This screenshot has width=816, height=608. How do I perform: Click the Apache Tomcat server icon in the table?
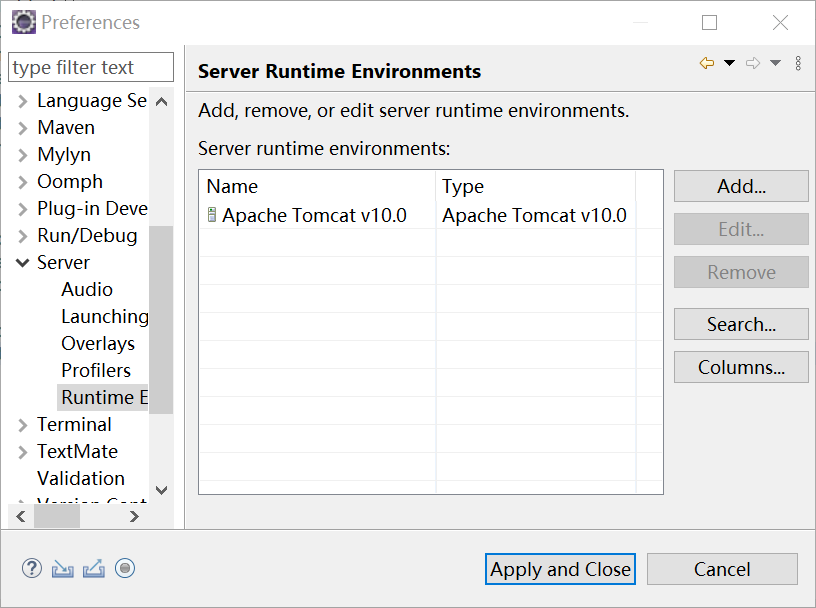pos(210,214)
